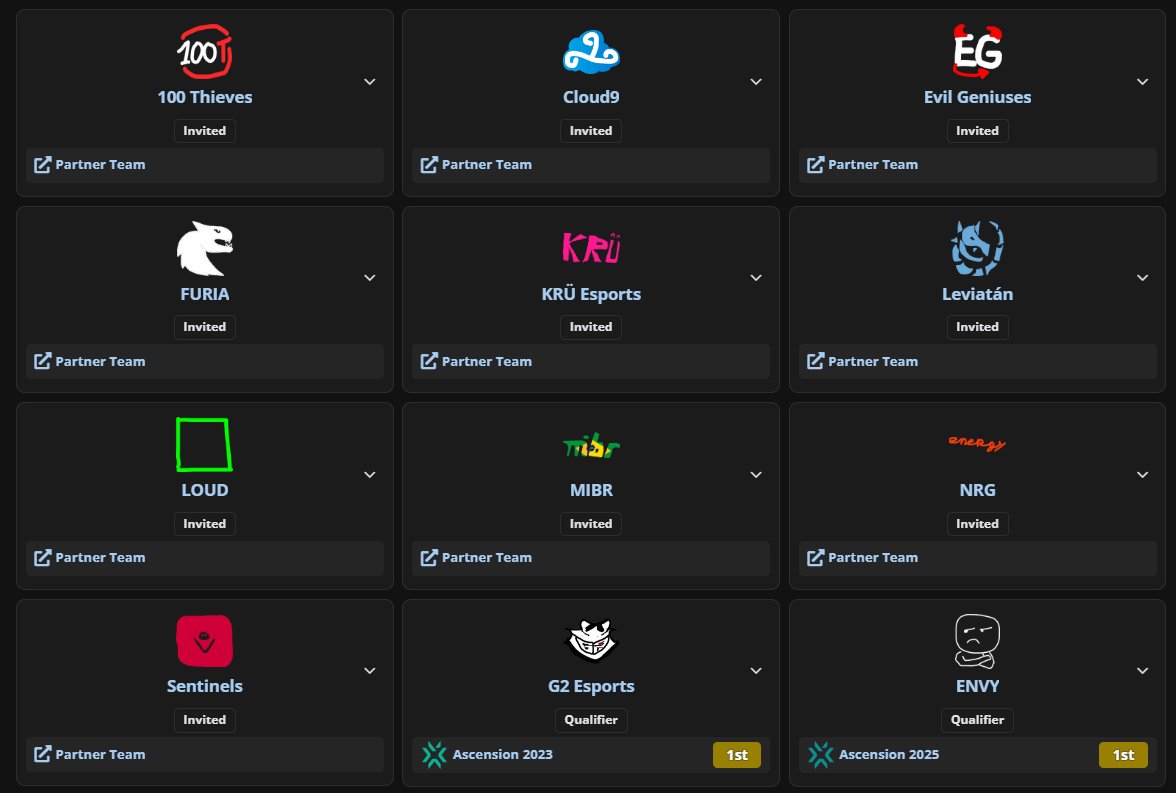Open the Ascension 2023 tournament link
Viewport: 1176px width, 793px height.
[502, 754]
